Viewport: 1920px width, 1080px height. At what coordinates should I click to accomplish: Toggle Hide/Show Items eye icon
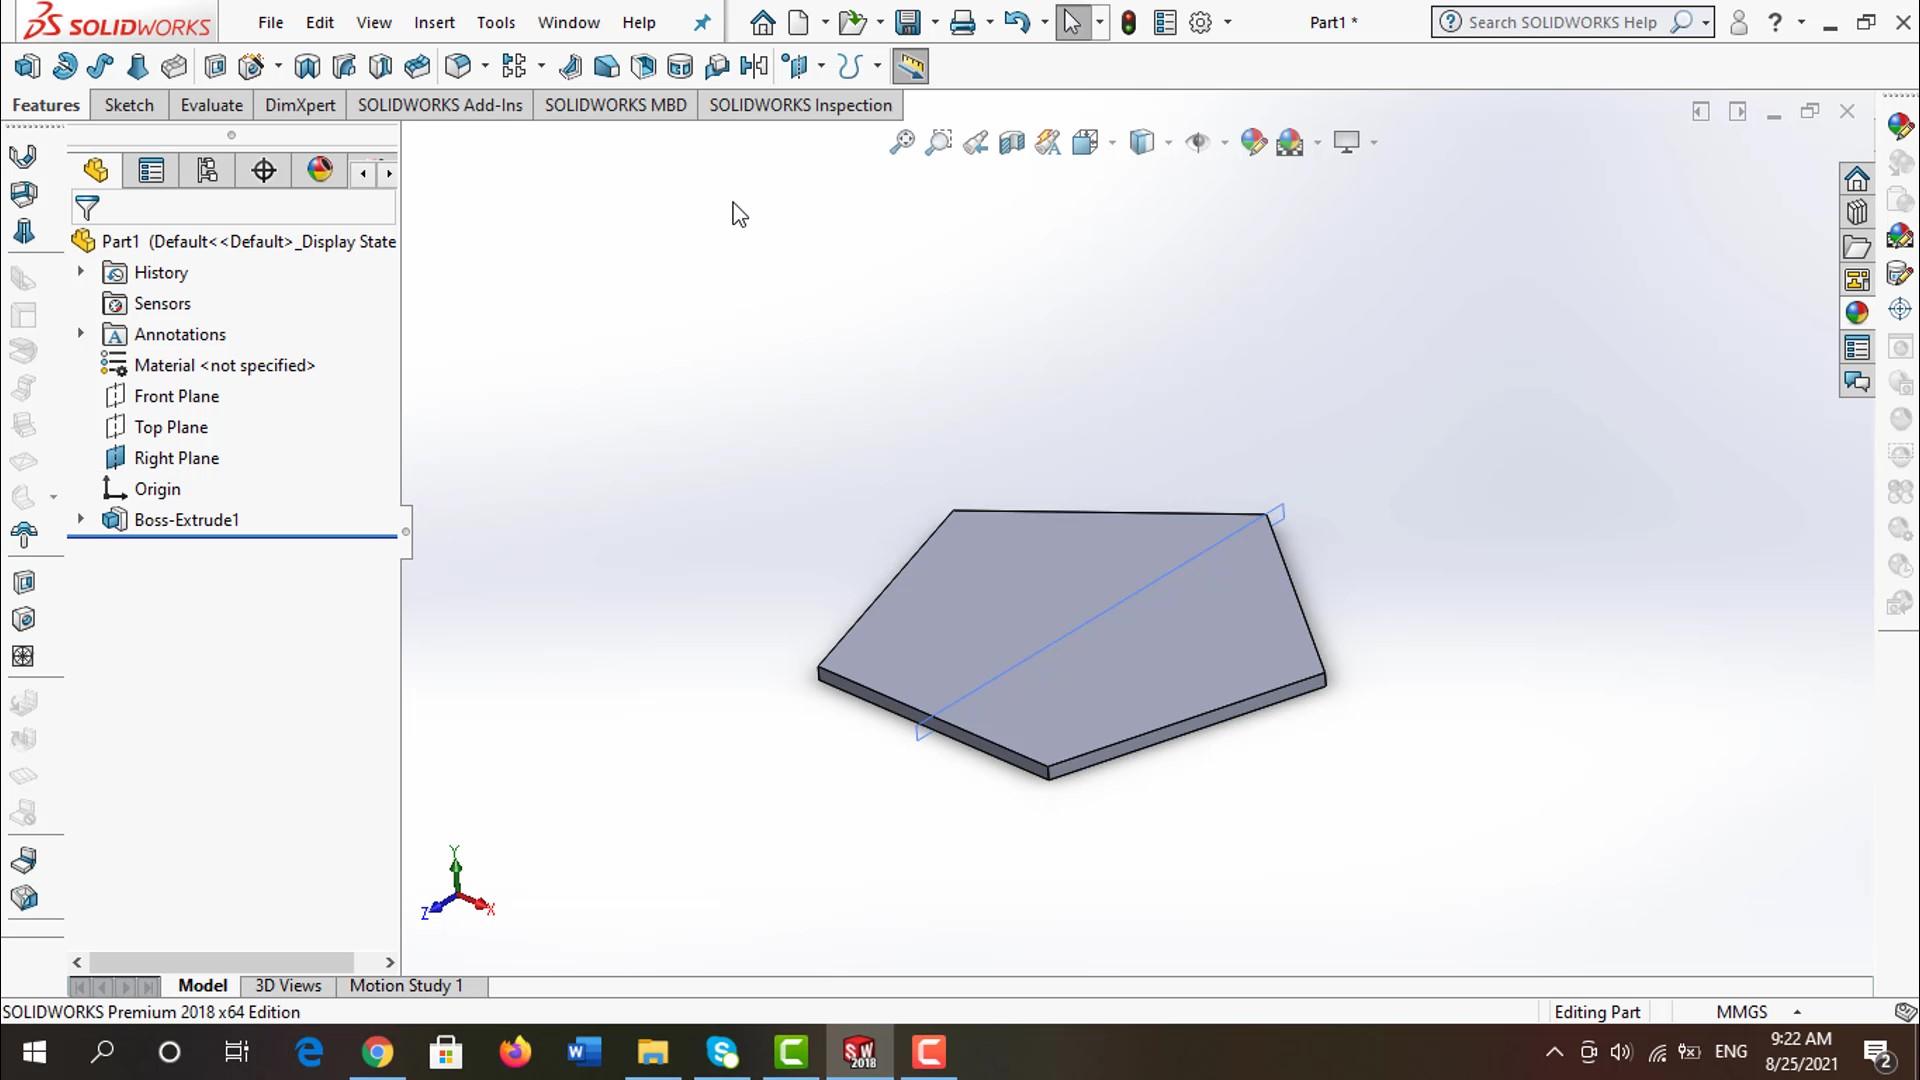[x=1196, y=142]
